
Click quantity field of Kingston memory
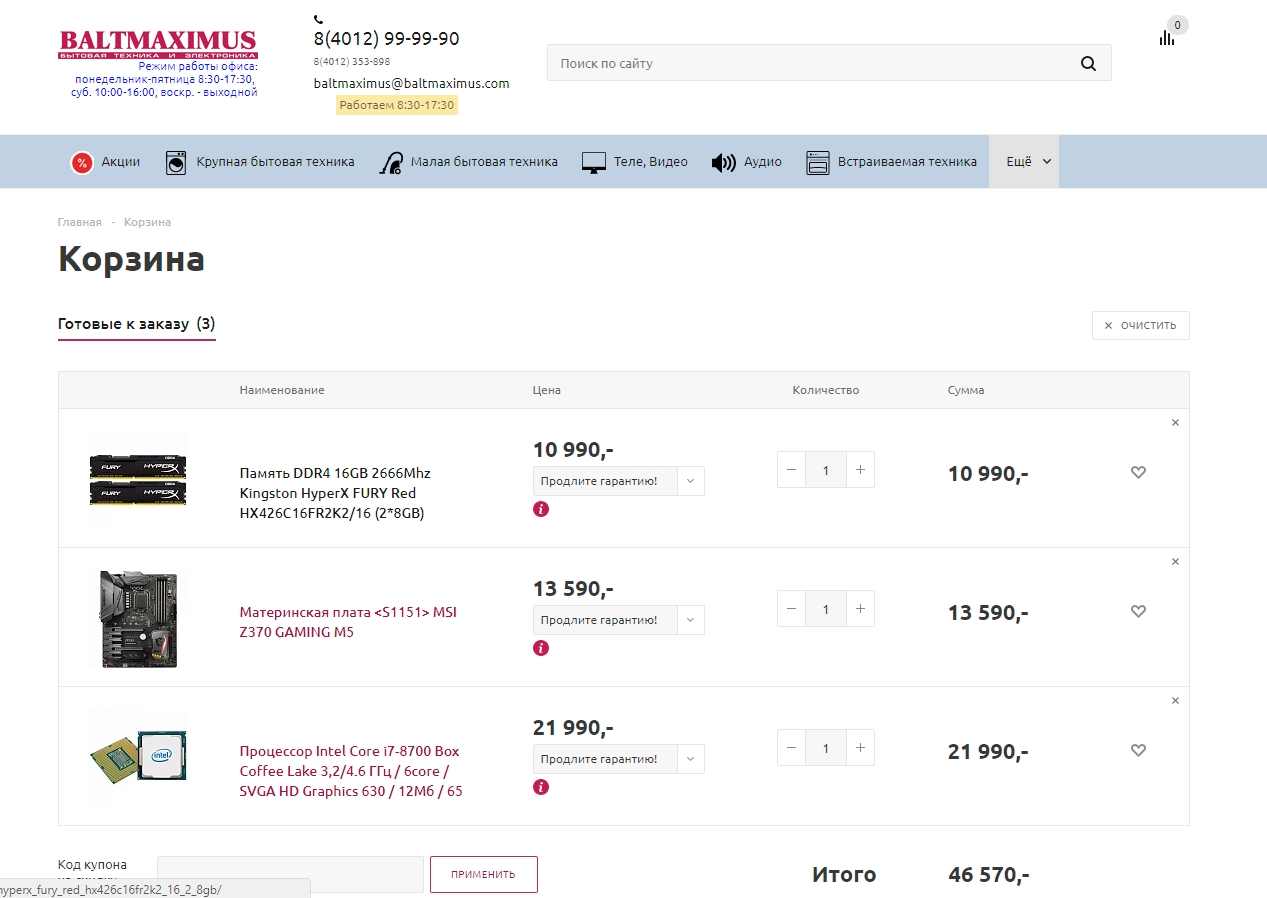click(x=826, y=470)
